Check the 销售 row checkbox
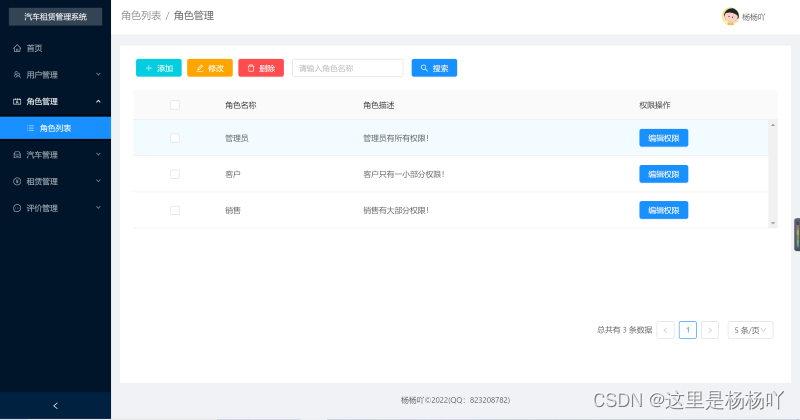This screenshot has height=420, width=800. (x=175, y=210)
